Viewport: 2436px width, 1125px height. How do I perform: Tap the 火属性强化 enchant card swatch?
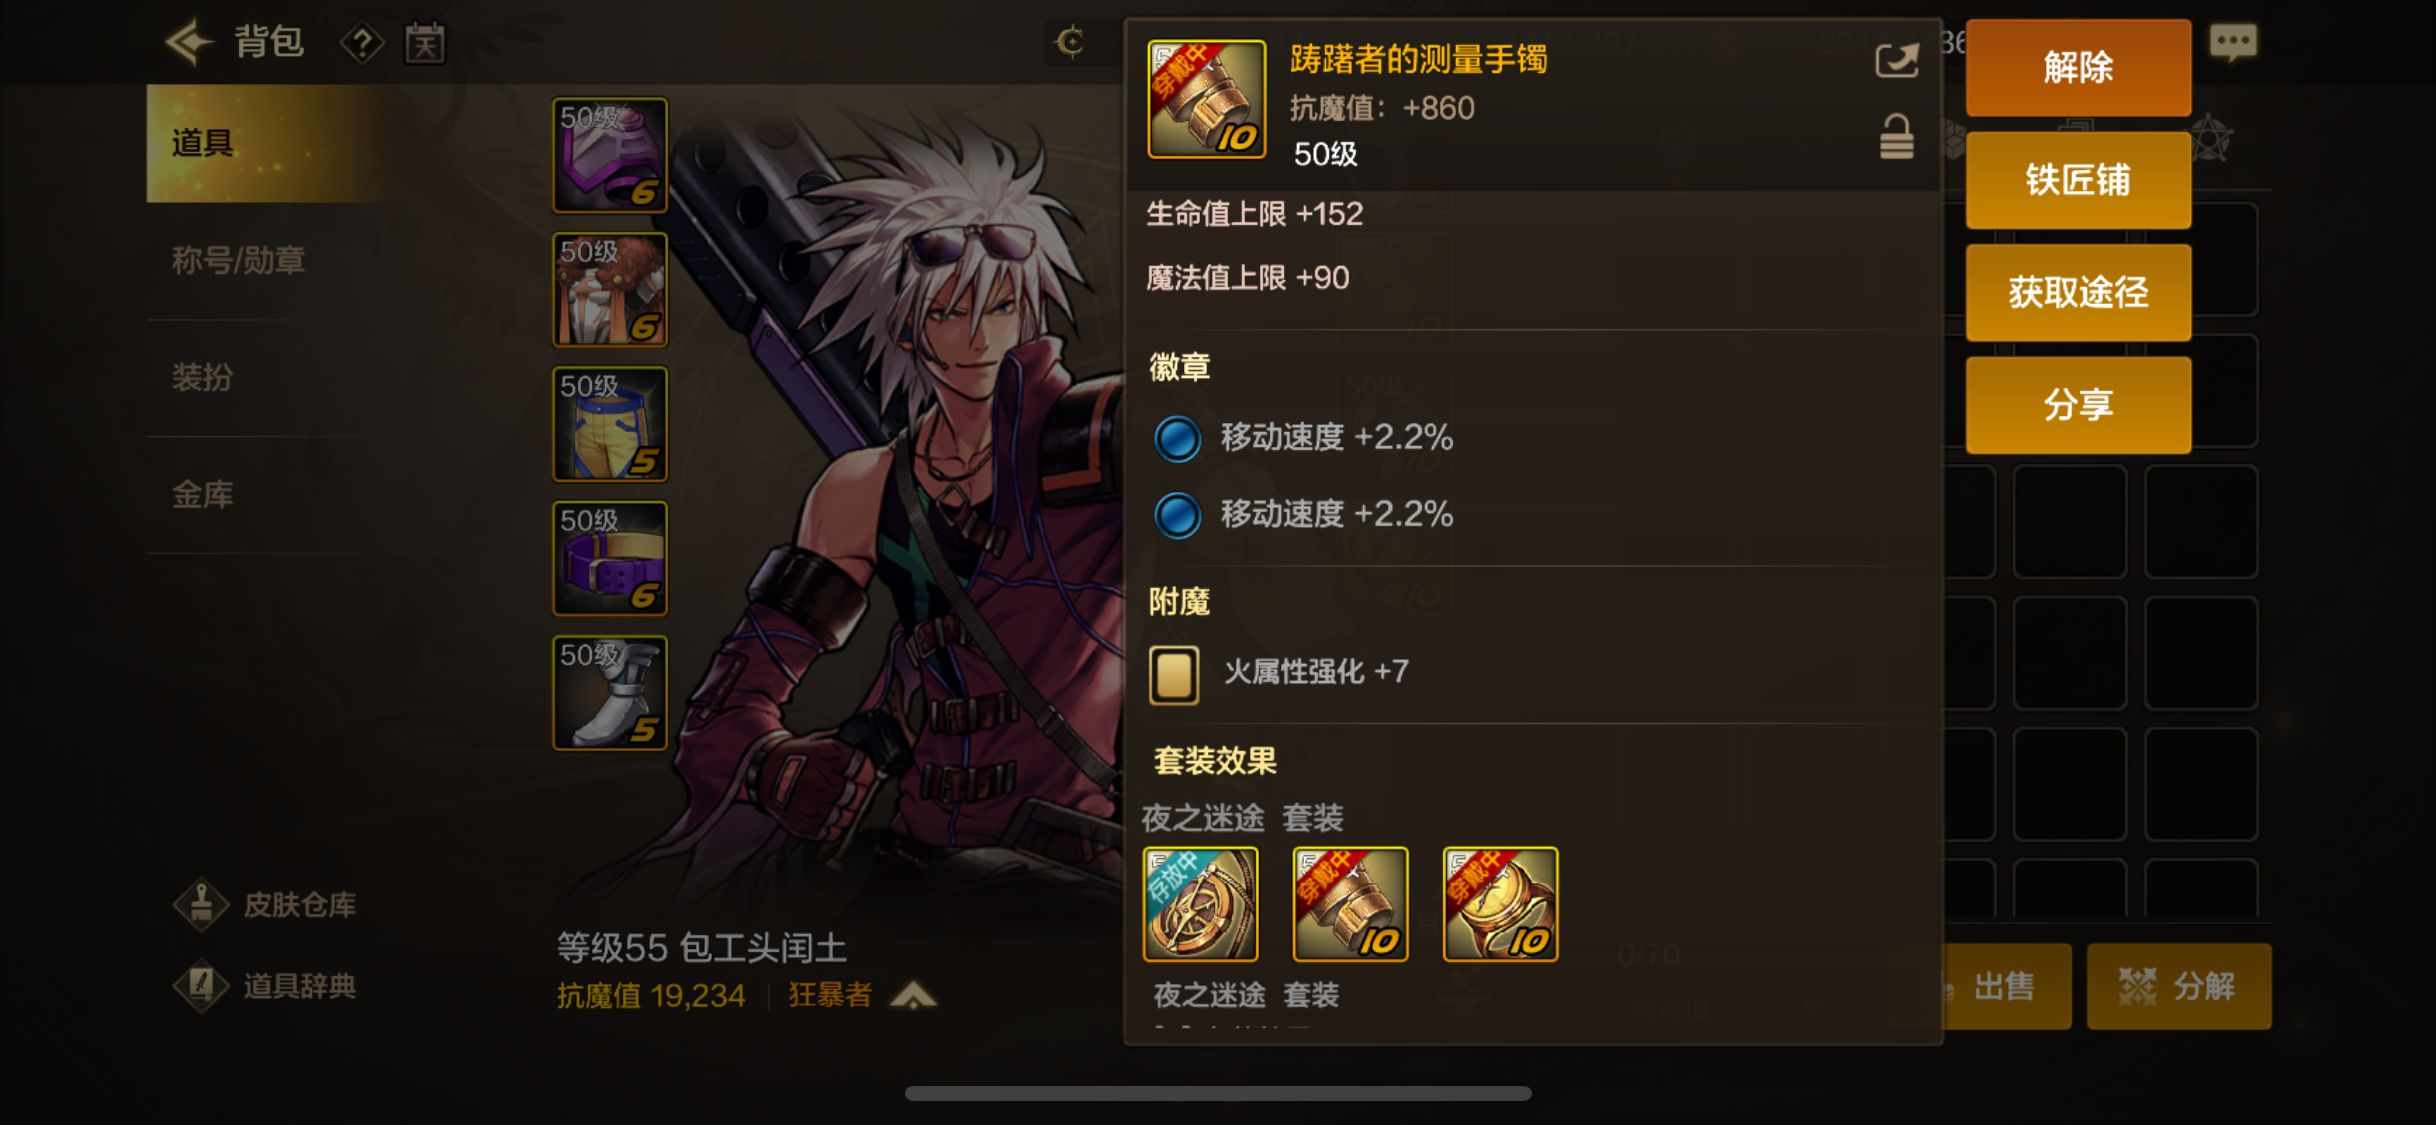click(1174, 675)
